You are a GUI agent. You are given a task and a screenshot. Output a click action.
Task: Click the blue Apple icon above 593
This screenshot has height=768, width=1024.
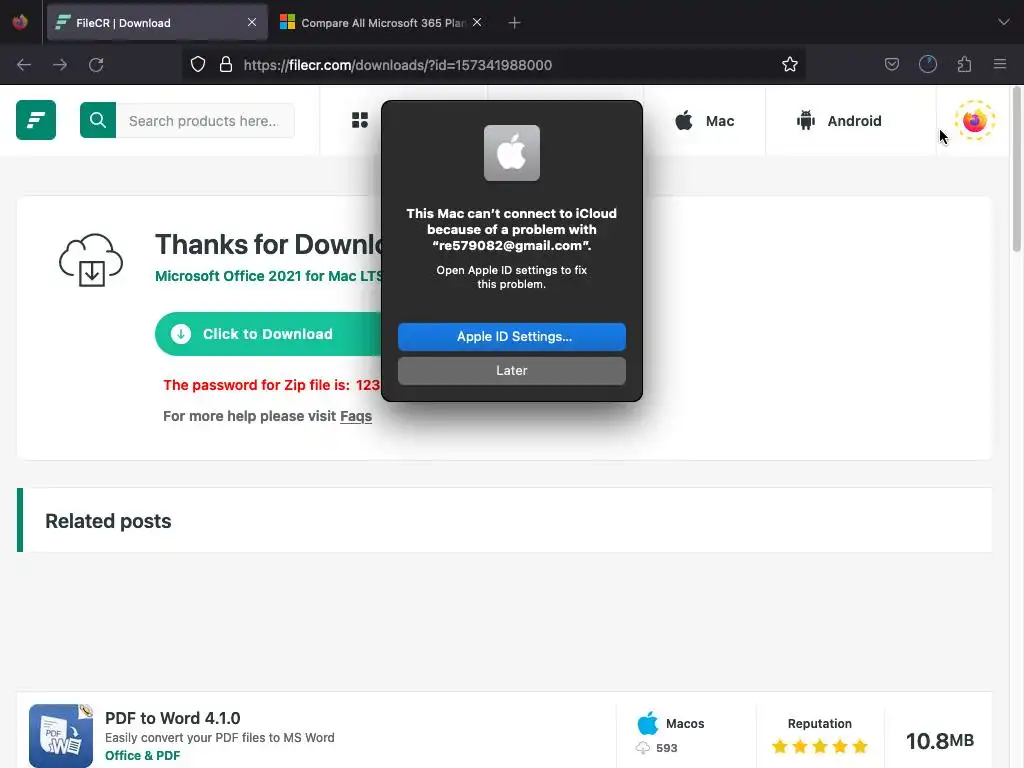(648, 724)
